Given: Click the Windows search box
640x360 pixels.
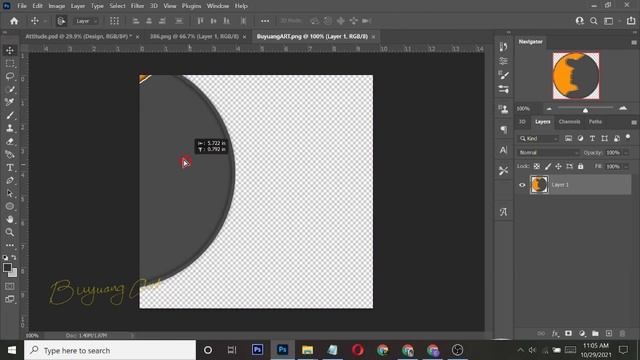Looking at the screenshot, I should [x=110, y=350].
